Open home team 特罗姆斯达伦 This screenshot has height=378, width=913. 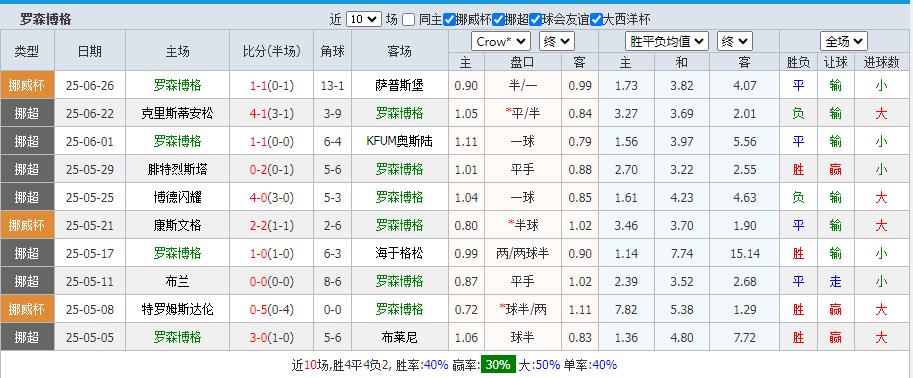coord(178,309)
